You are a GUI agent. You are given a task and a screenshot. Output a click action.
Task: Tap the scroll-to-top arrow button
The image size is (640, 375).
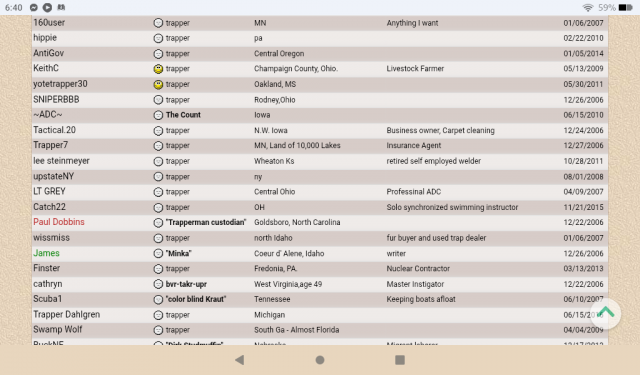click(x=606, y=313)
